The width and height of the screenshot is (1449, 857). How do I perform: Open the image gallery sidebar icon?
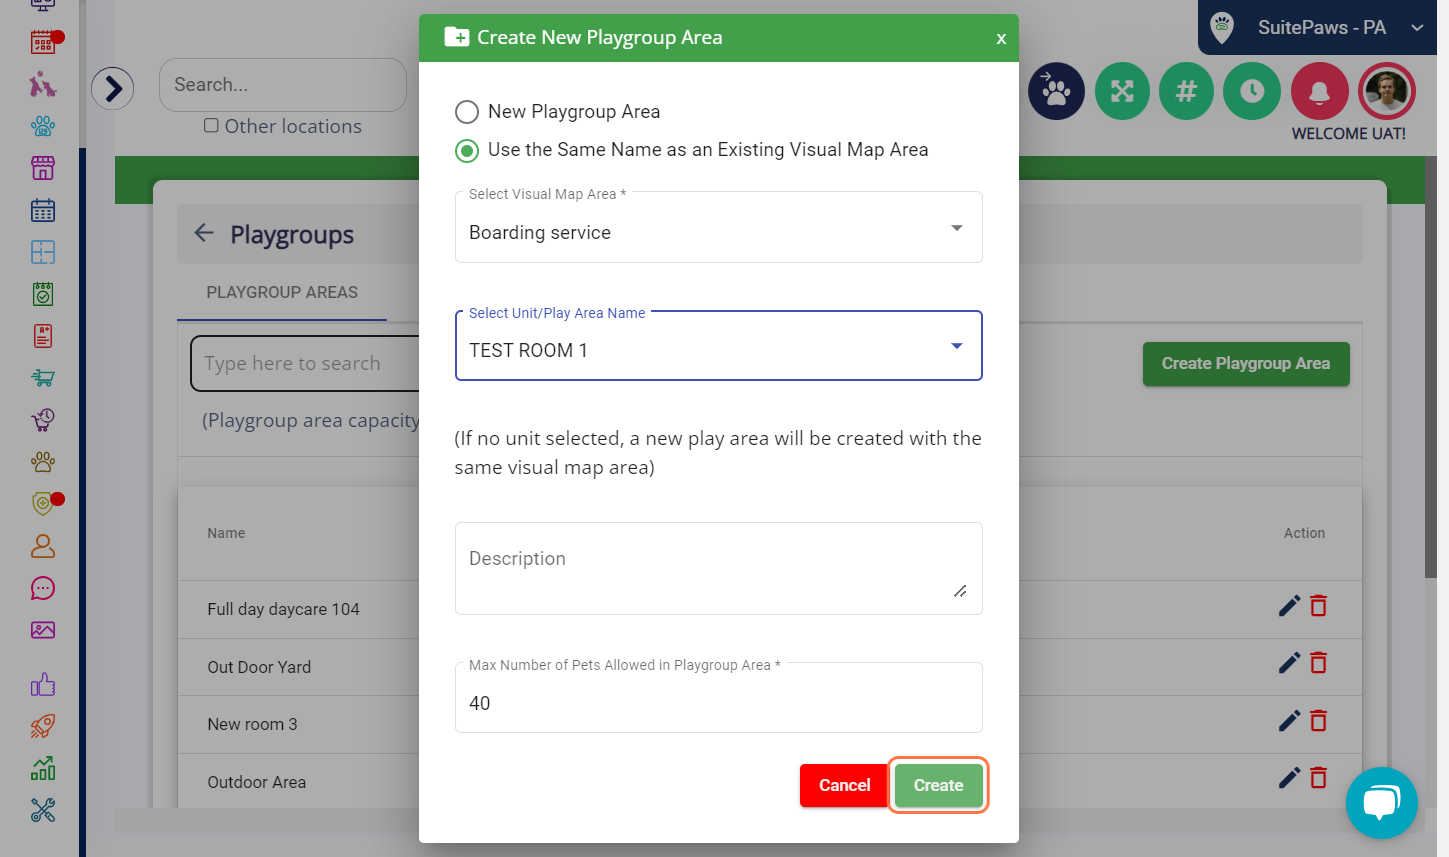tap(43, 630)
